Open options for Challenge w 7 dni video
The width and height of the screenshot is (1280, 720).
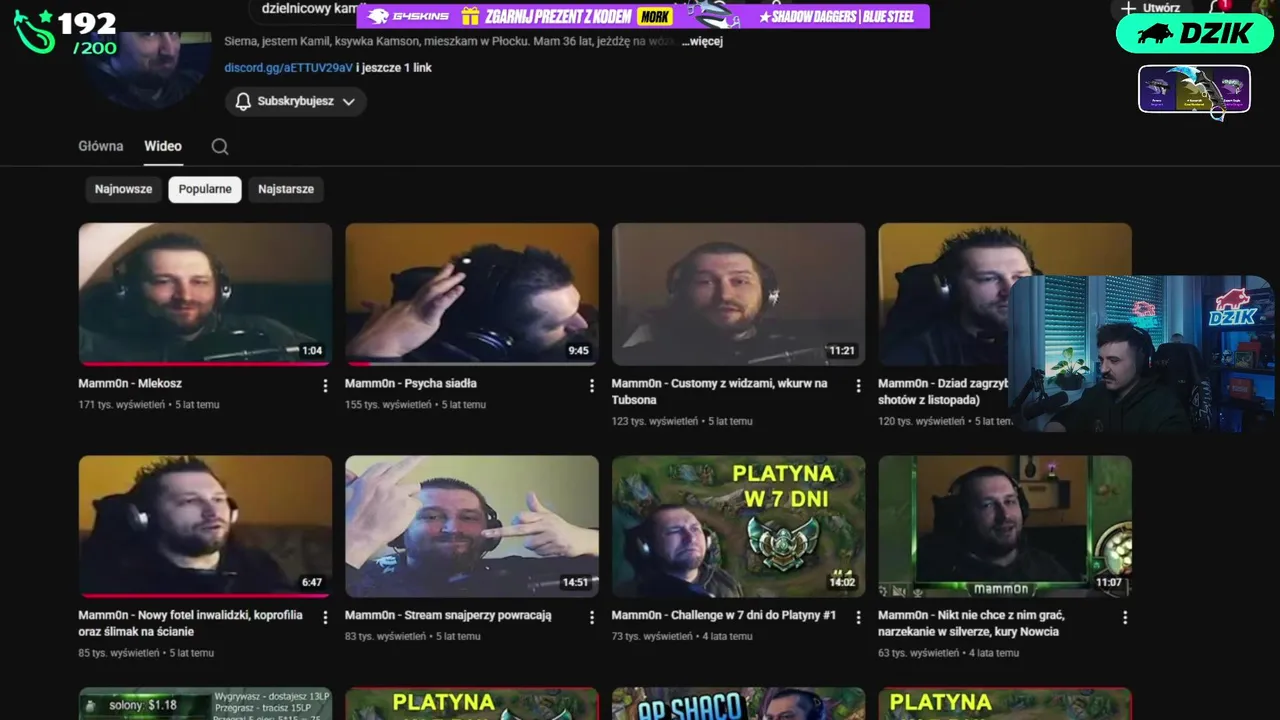(x=858, y=618)
